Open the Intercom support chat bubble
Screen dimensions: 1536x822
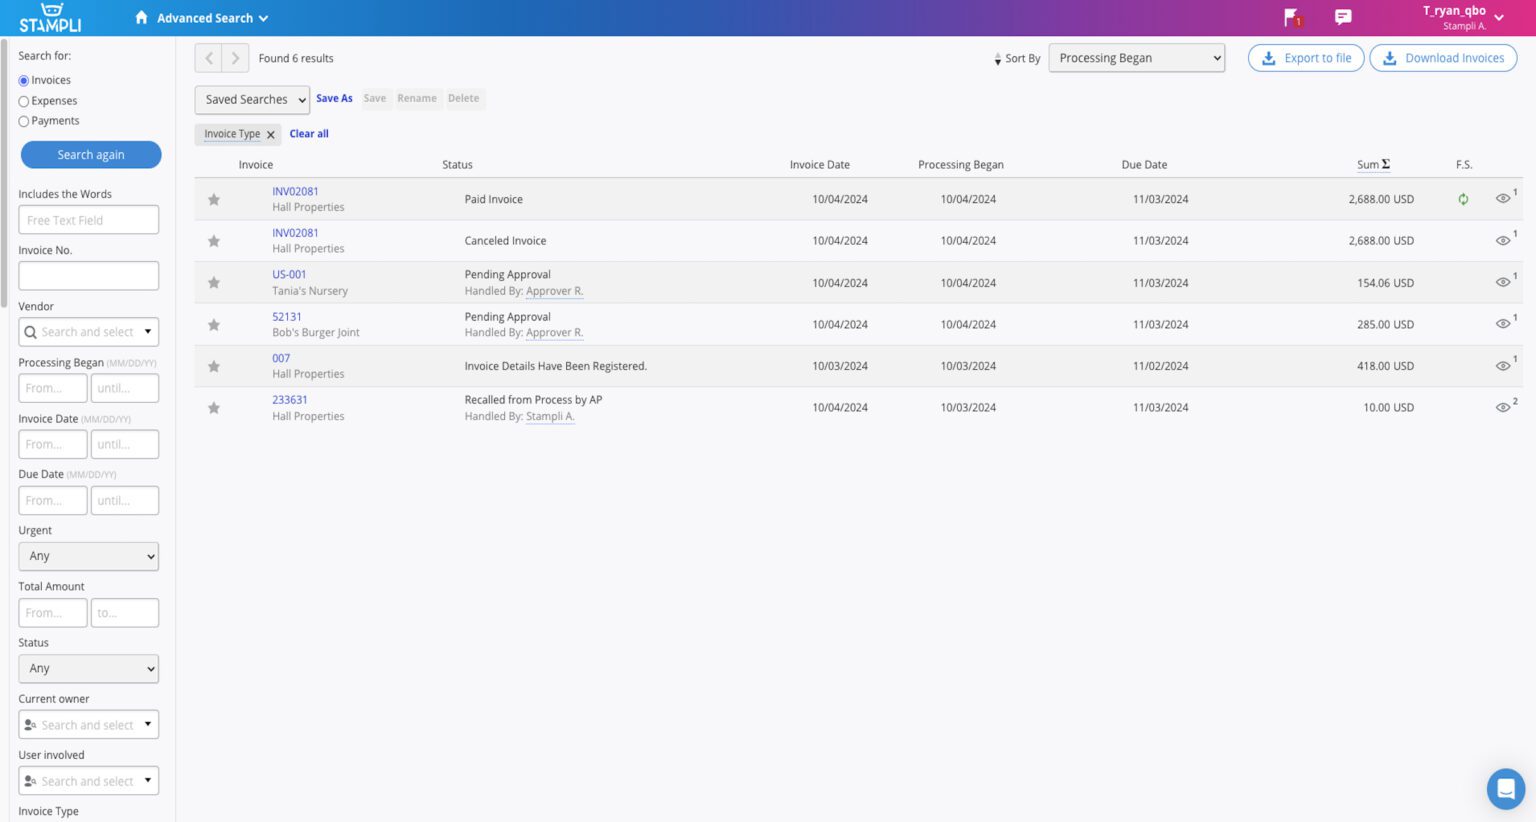point(1505,789)
